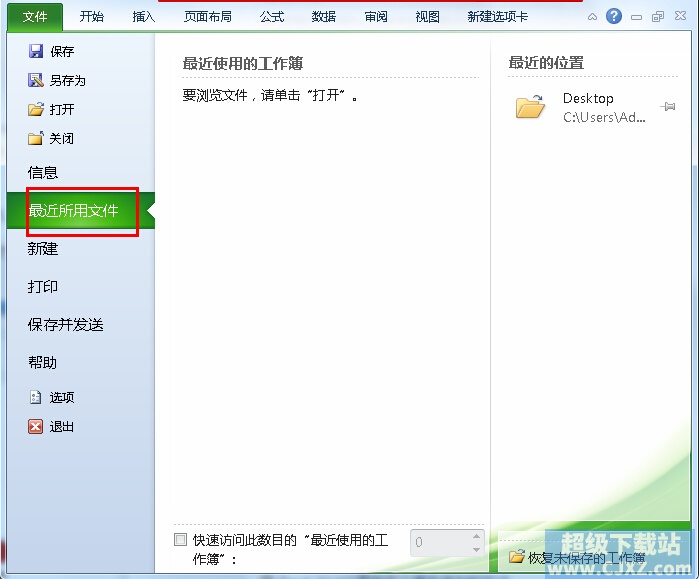Click the Save As (另存为) icon

click(36, 80)
